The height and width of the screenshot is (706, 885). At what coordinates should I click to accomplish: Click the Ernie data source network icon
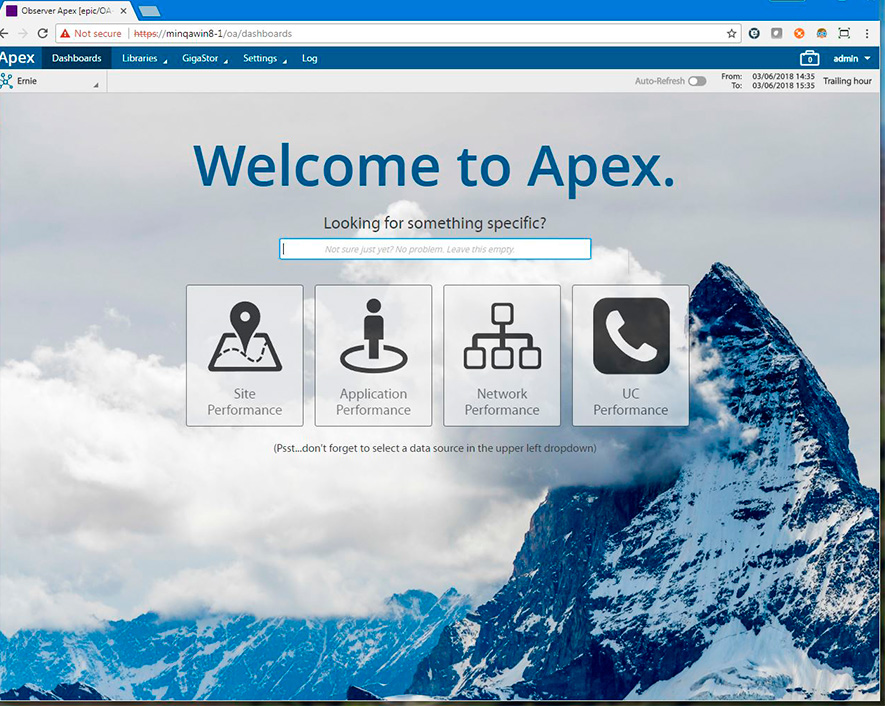pos(7,81)
